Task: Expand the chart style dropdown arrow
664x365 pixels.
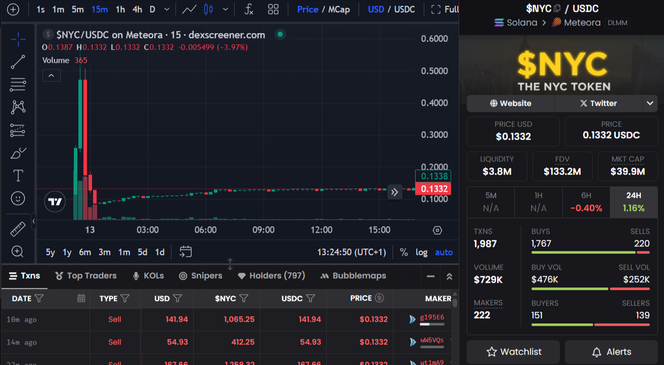Action: click(225, 9)
